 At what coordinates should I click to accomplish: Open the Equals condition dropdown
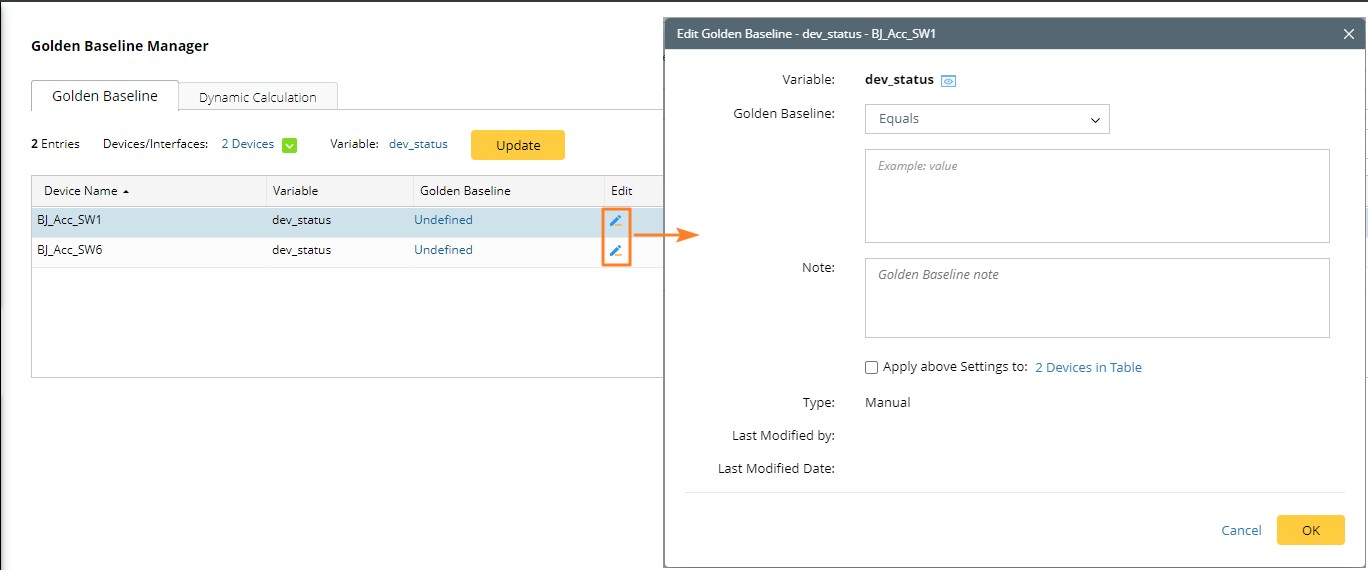[987, 119]
